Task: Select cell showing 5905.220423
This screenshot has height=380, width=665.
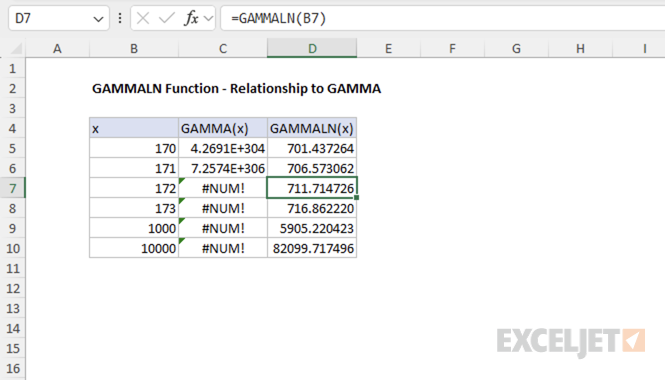Action: (312, 228)
